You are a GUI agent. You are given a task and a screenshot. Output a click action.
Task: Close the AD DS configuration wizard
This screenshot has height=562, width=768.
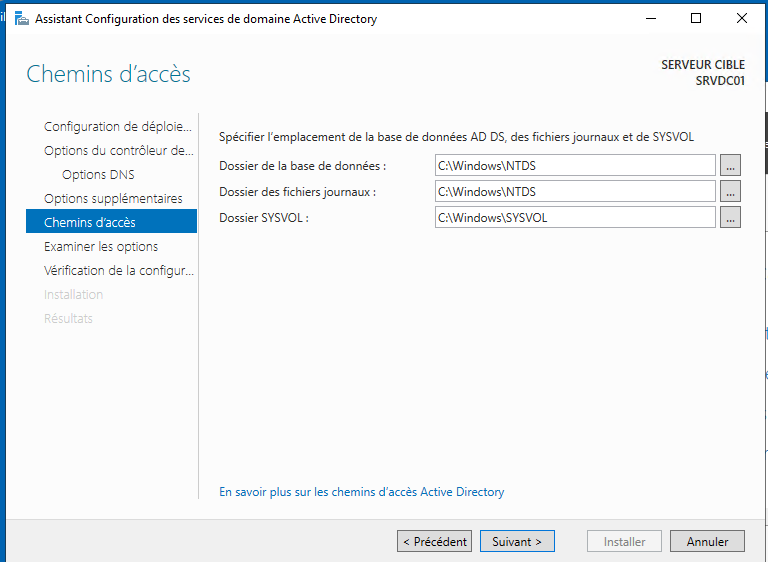point(742,19)
